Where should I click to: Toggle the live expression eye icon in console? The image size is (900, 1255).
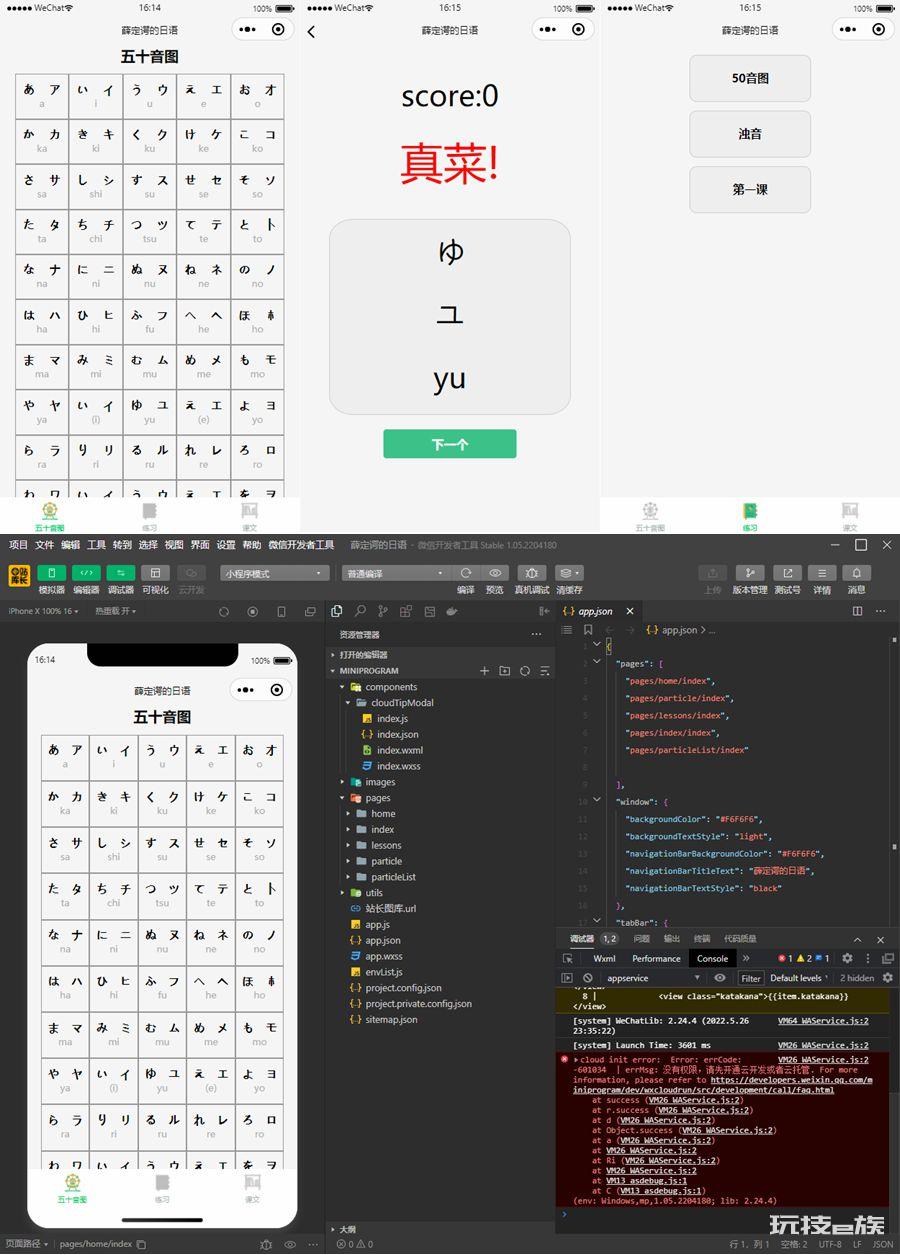pos(720,978)
